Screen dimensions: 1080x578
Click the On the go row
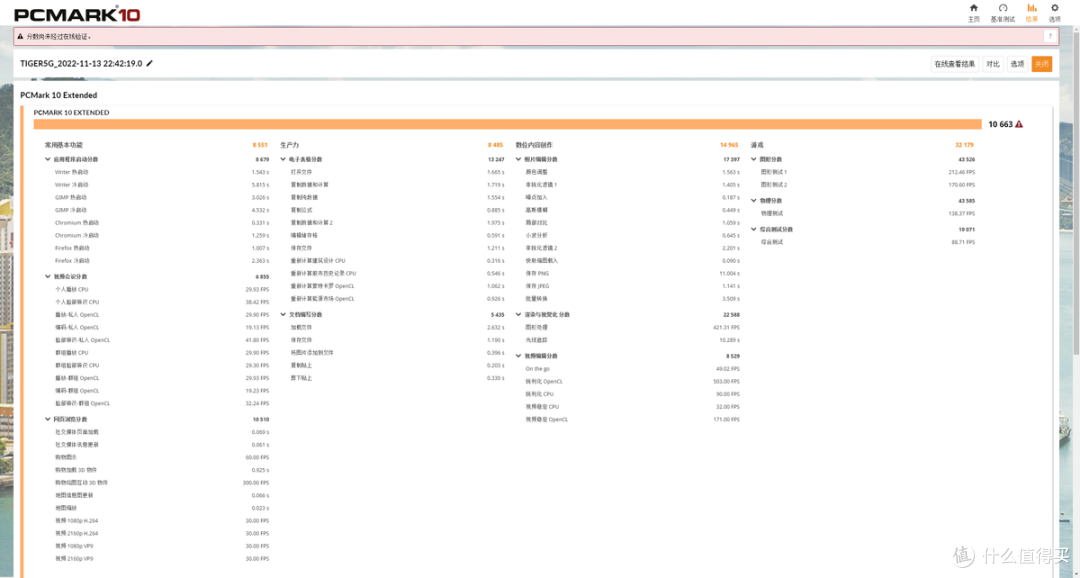click(x=633, y=369)
